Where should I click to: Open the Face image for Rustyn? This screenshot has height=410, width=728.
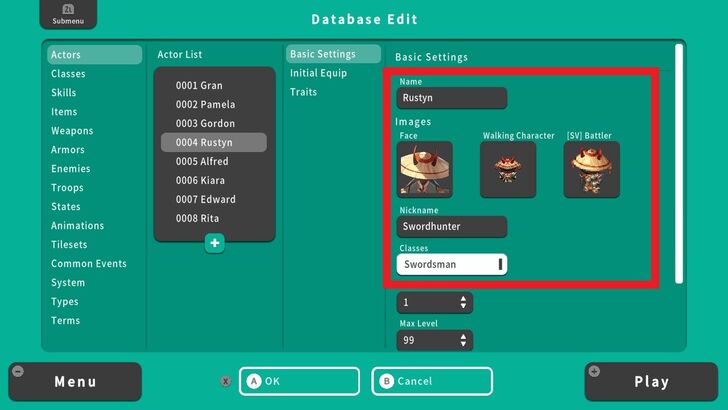425,169
